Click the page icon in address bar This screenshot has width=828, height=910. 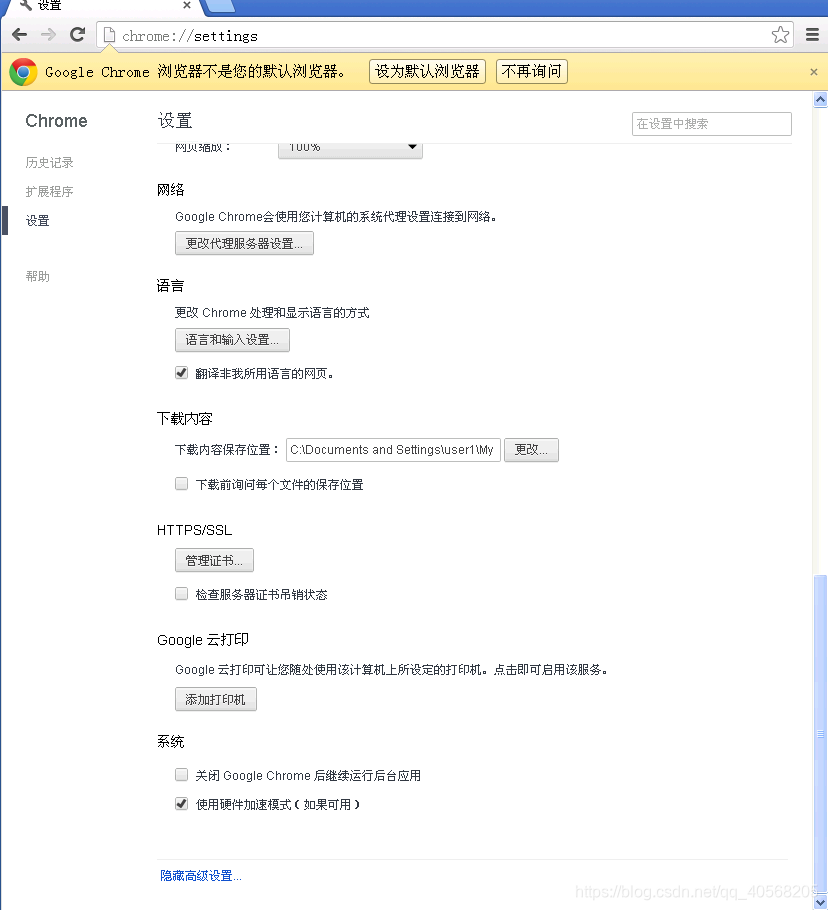tap(109, 35)
